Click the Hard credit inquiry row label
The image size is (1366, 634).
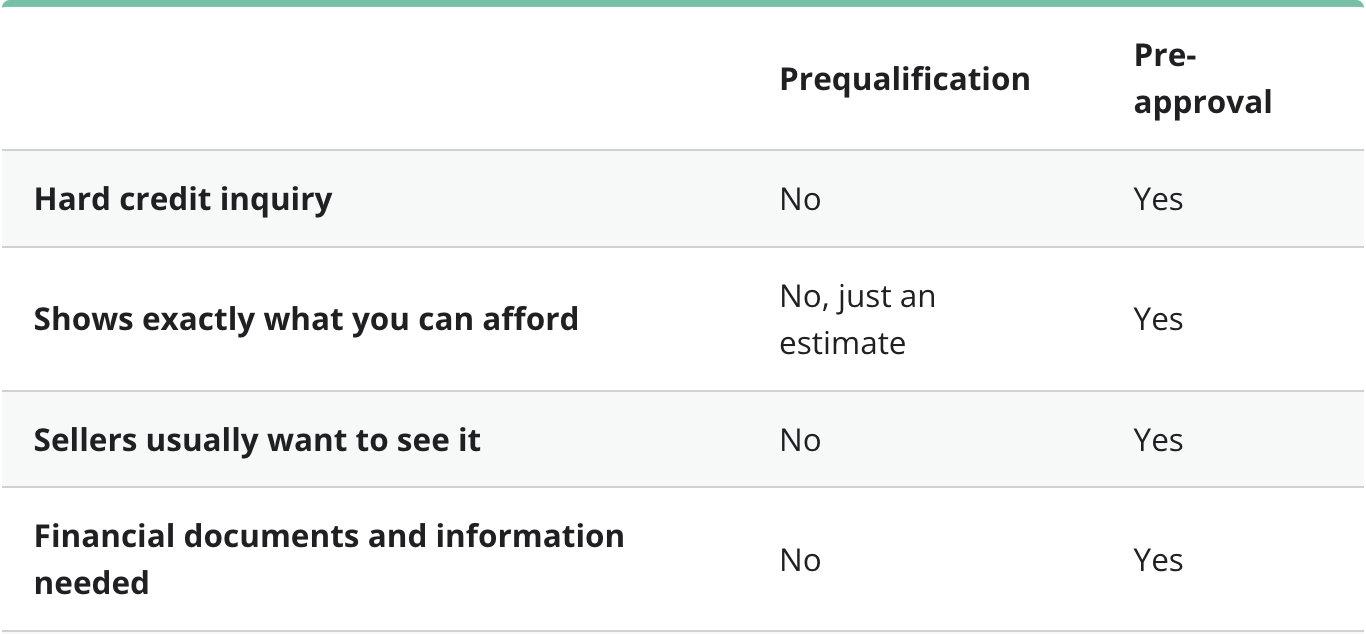183,199
